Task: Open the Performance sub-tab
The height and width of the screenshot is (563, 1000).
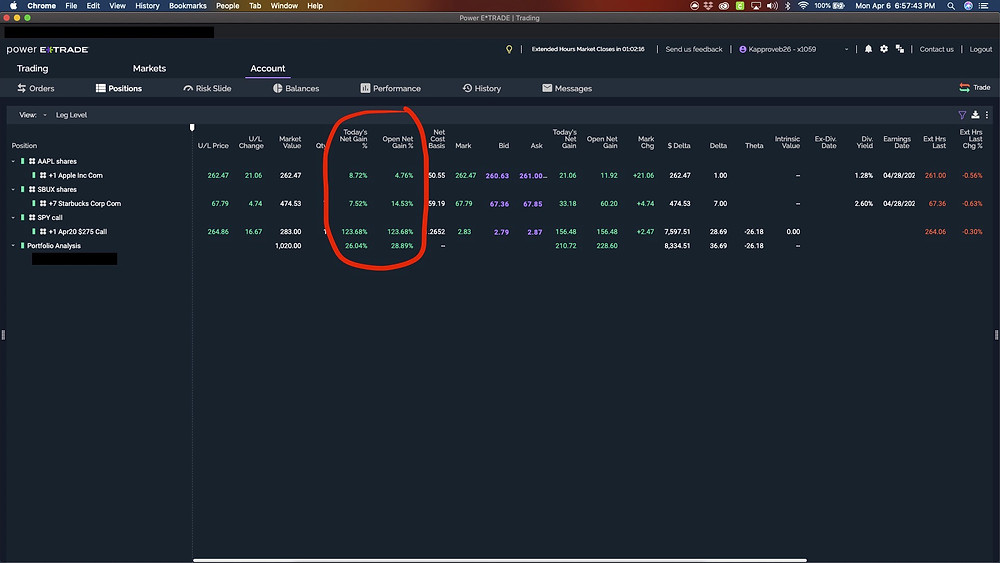Action: click(390, 88)
